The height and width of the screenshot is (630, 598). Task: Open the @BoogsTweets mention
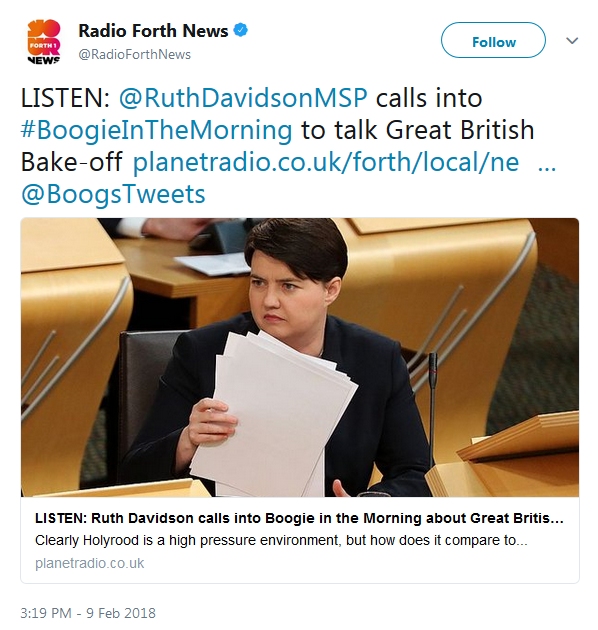113,194
